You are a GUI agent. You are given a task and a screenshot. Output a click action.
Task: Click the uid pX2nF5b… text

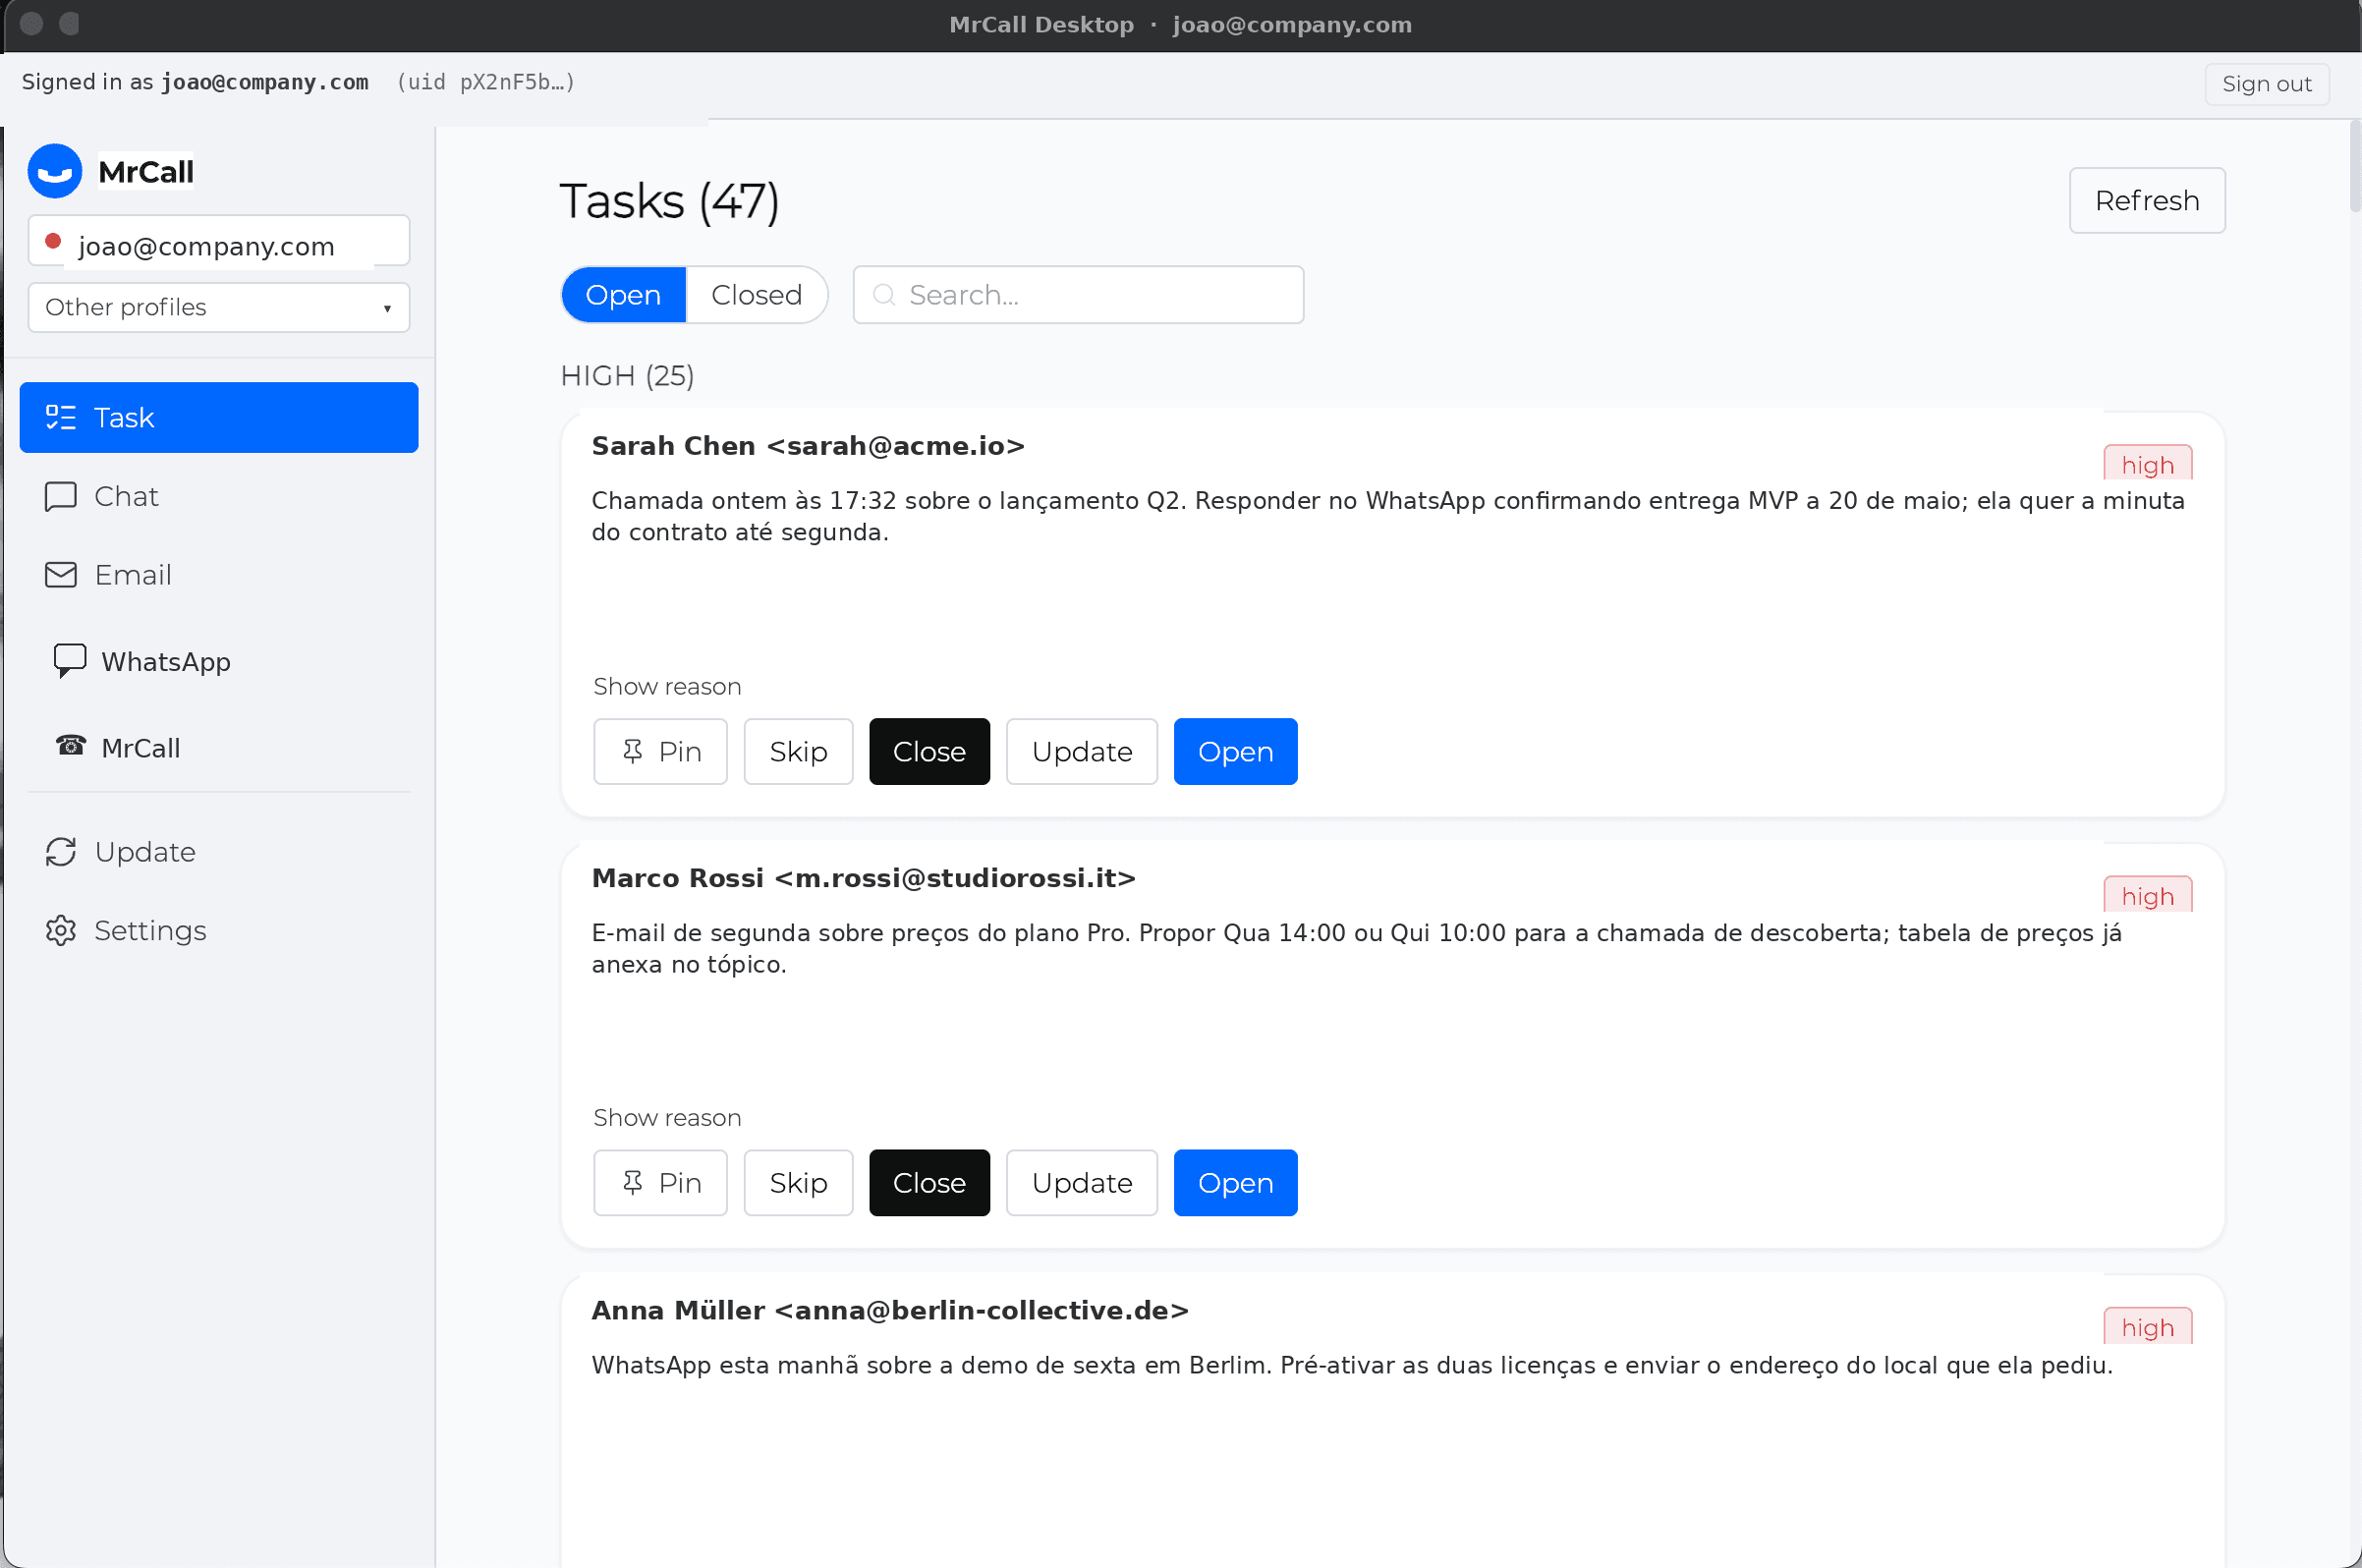(486, 82)
